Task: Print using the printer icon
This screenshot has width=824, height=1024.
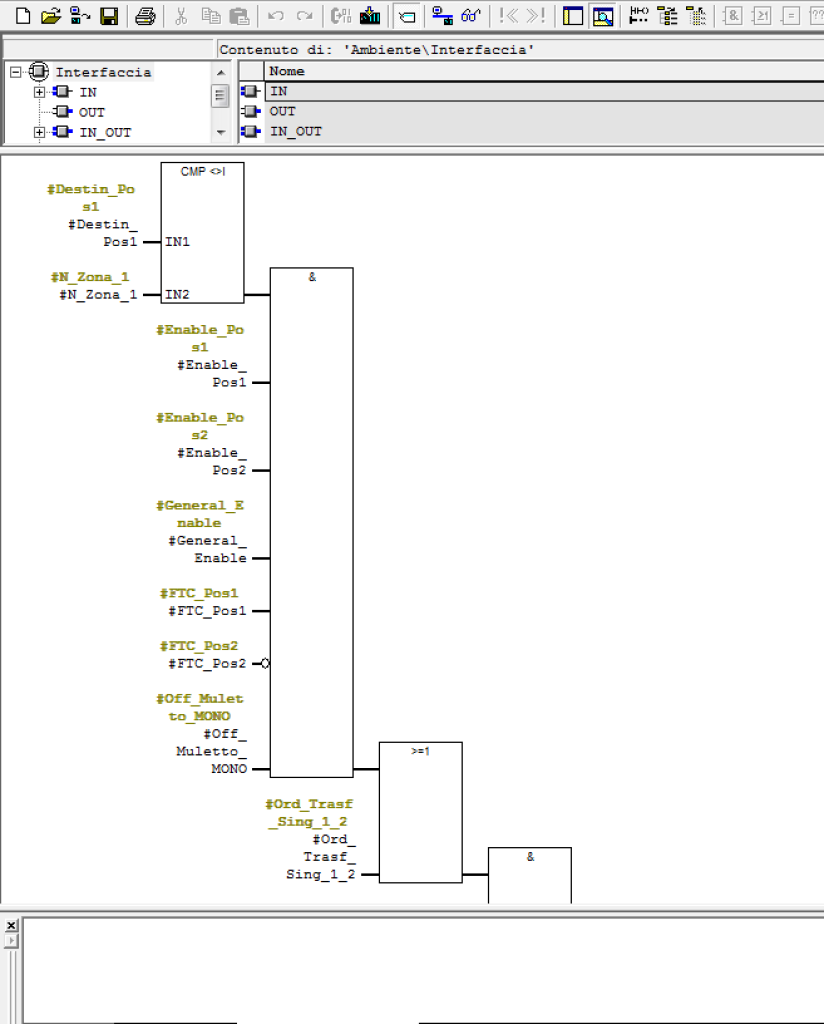Action: tap(145, 16)
